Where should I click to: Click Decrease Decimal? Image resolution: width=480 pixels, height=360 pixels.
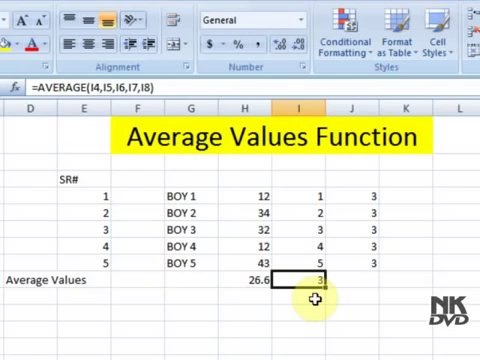[298, 44]
